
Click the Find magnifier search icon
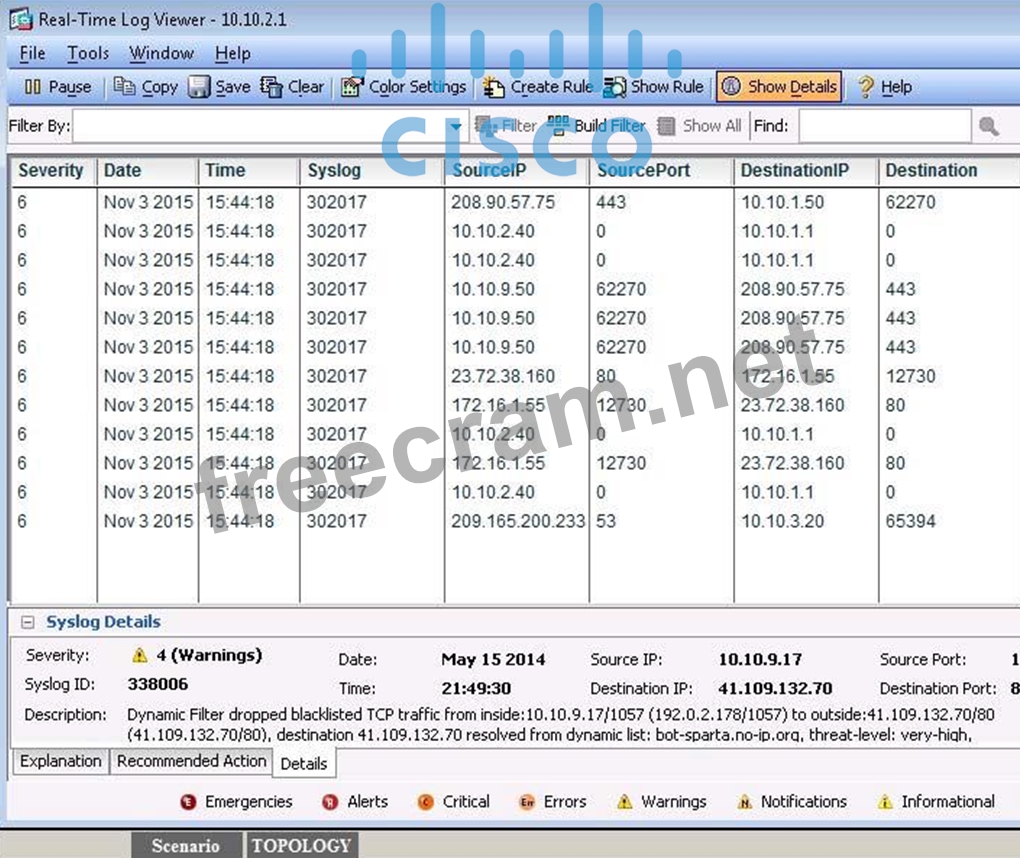pyautogui.click(x=988, y=126)
